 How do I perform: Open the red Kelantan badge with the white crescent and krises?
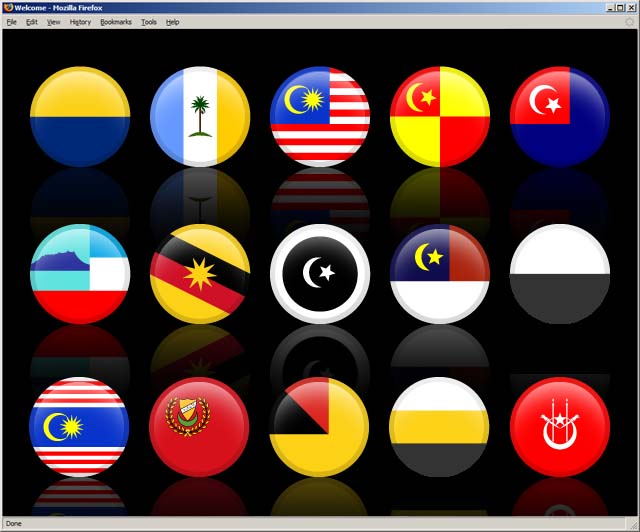pyautogui.click(x=560, y=427)
